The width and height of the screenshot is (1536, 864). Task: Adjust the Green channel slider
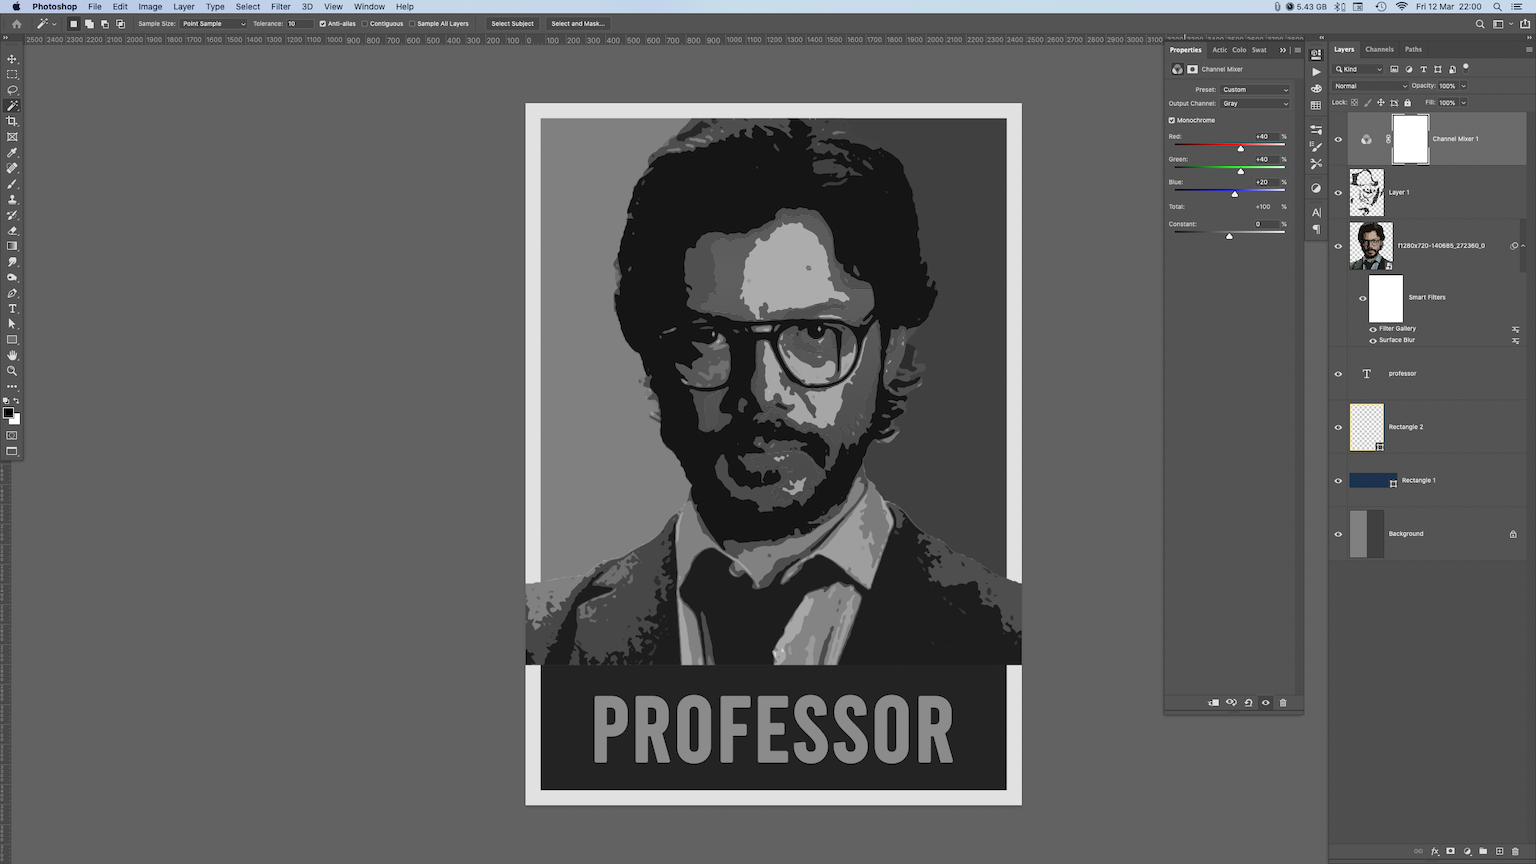pos(1241,171)
